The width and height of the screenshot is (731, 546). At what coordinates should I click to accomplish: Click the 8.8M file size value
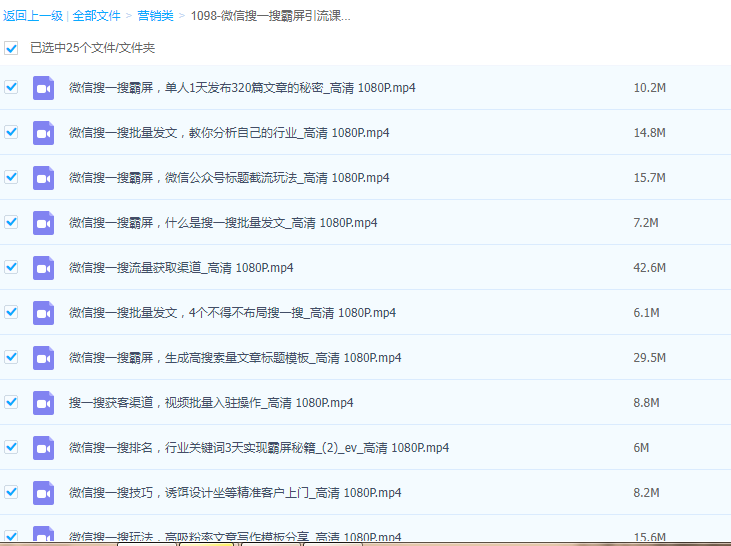pyautogui.click(x=646, y=403)
